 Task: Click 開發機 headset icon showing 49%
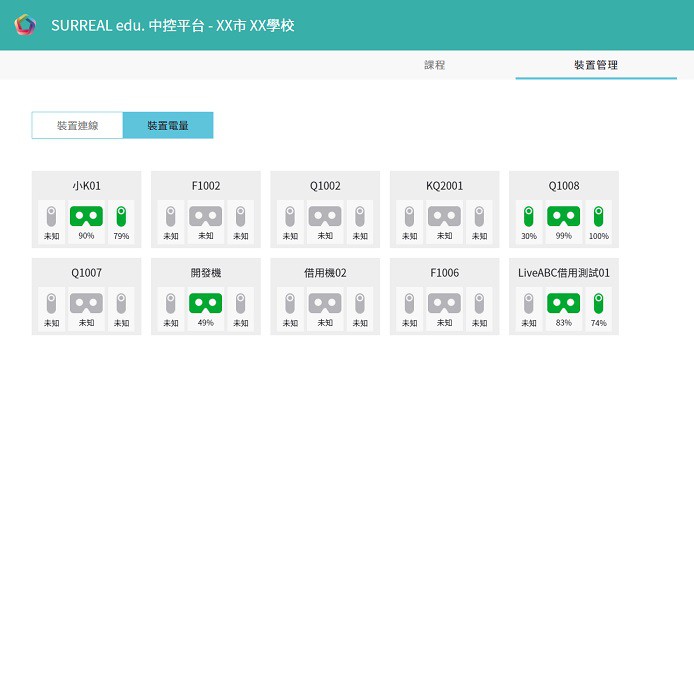[205, 303]
